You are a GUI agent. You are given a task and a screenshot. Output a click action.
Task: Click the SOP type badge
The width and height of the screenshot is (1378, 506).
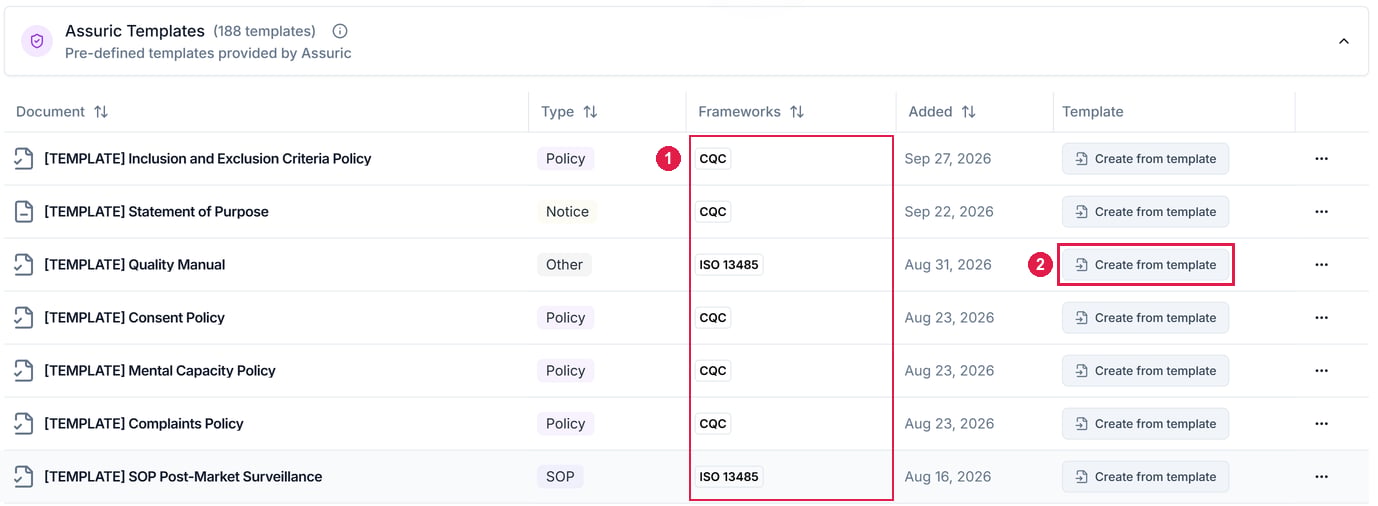click(560, 477)
